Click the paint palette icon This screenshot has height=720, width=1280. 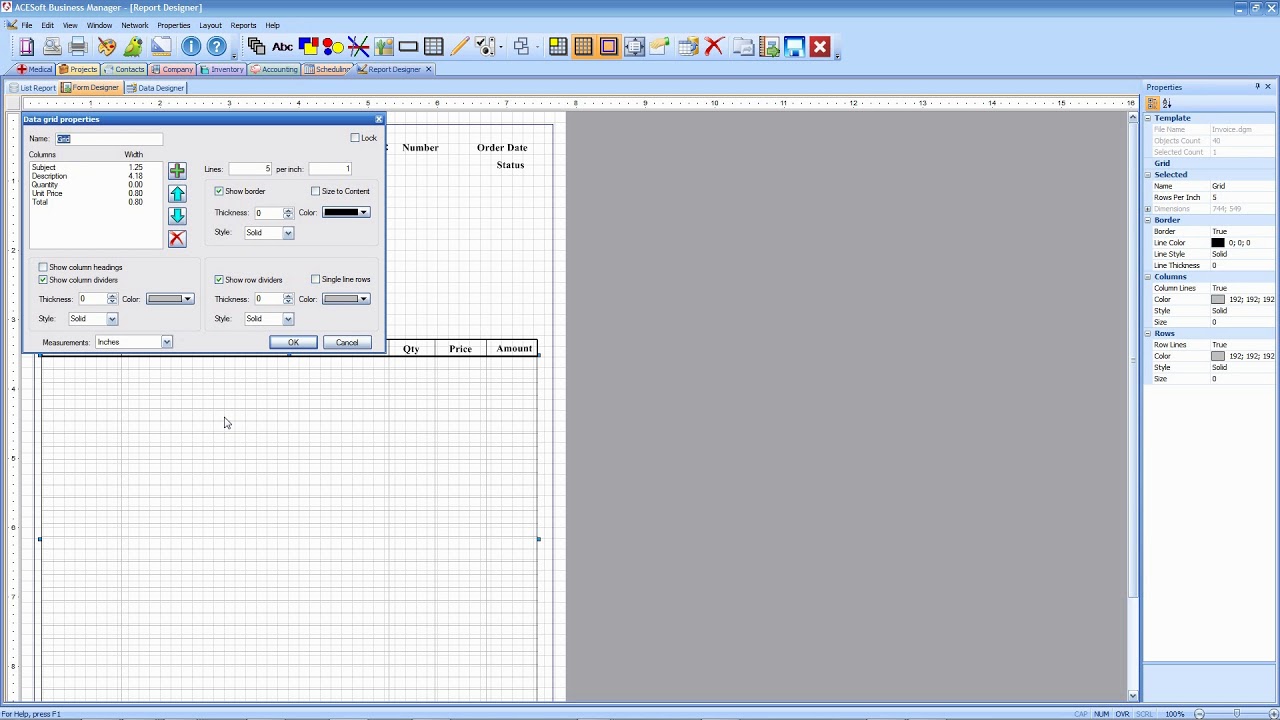(x=107, y=46)
